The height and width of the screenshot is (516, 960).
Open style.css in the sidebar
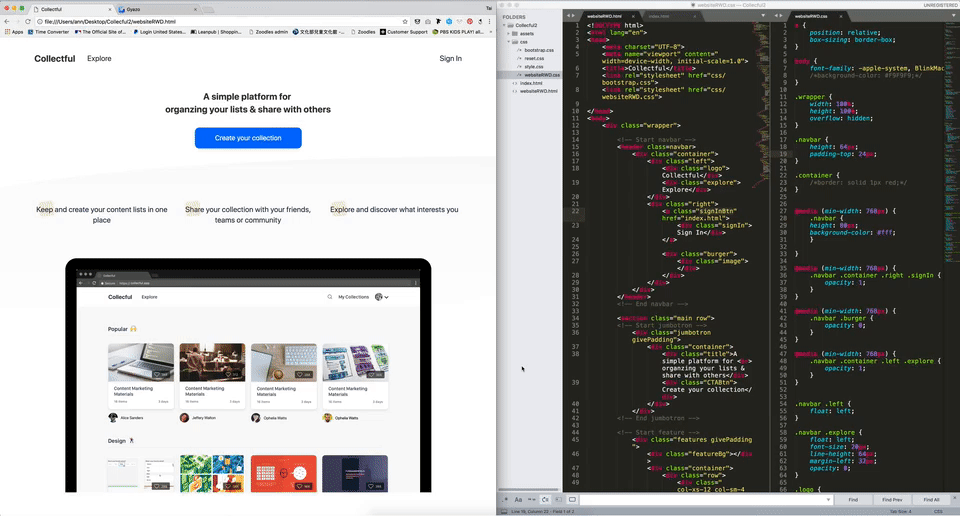[x=533, y=67]
